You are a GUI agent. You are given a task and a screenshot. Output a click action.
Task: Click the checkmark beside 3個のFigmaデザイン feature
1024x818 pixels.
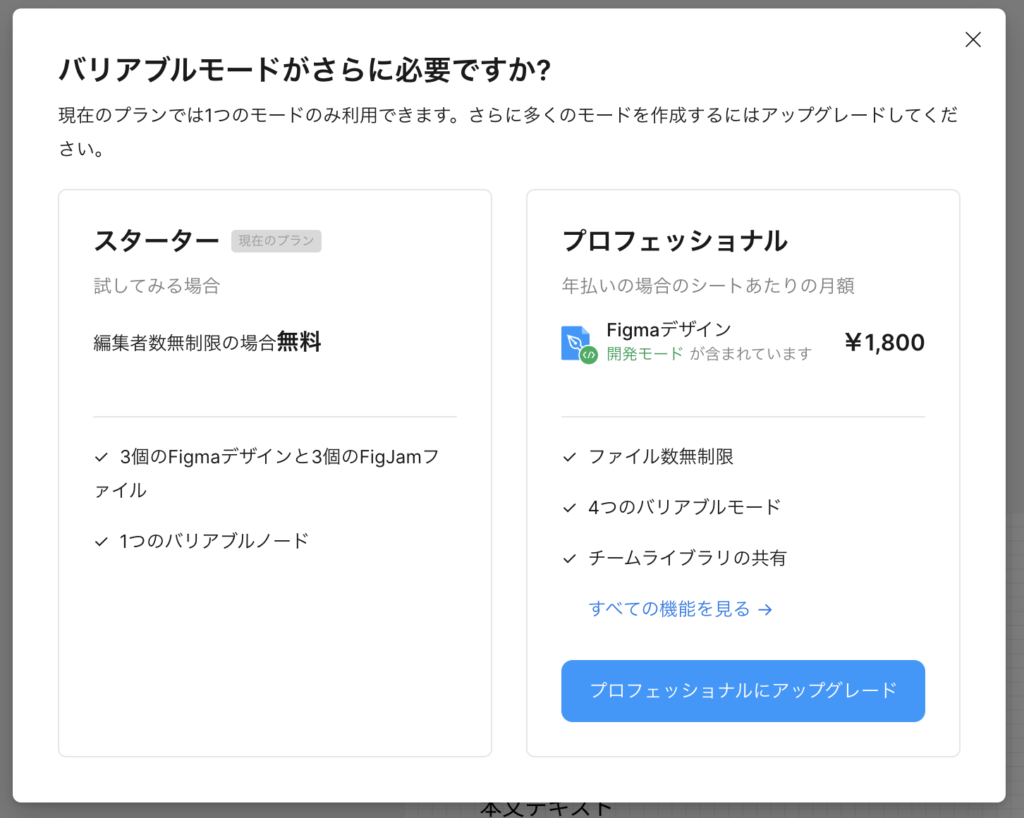coord(101,457)
